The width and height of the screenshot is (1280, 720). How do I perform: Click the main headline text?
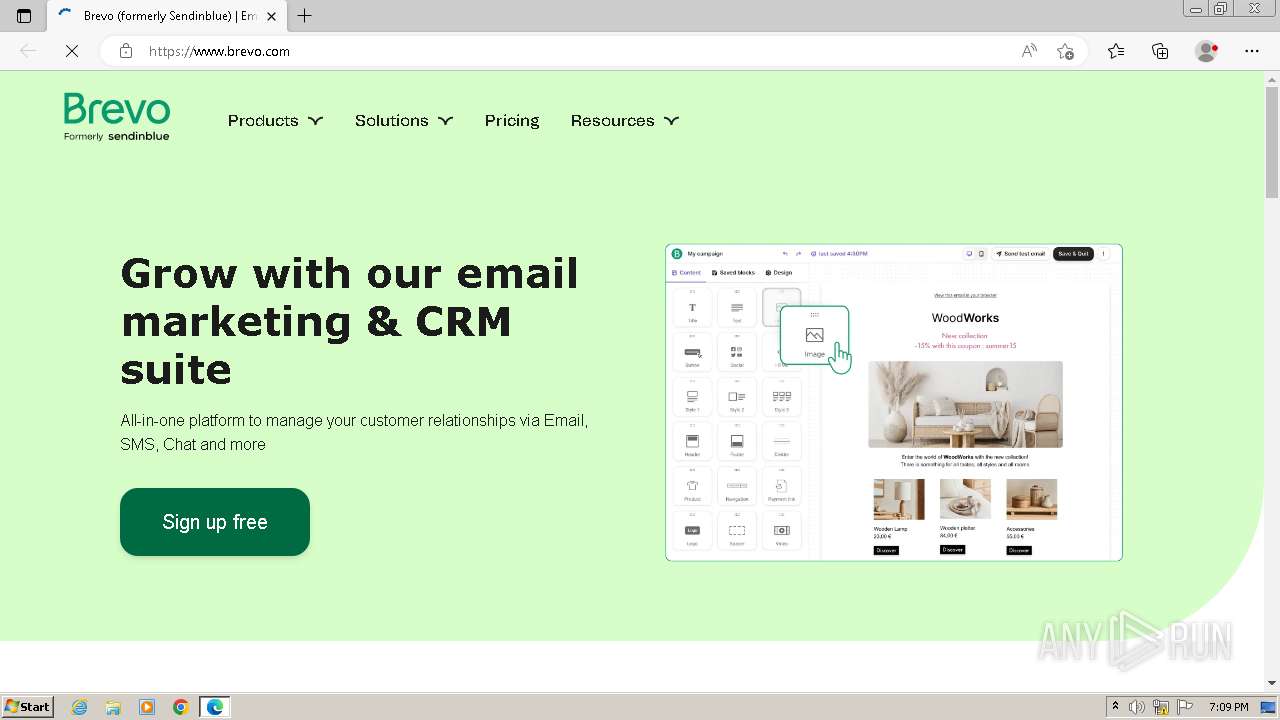point(350,321)
